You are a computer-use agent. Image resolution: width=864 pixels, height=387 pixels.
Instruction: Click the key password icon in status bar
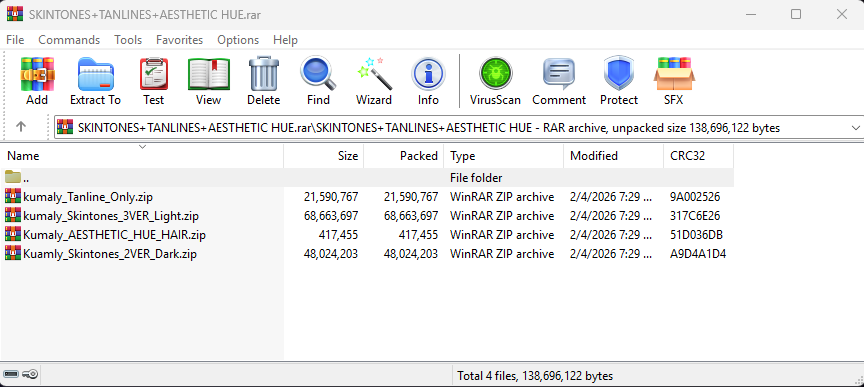tap(30, 375)
